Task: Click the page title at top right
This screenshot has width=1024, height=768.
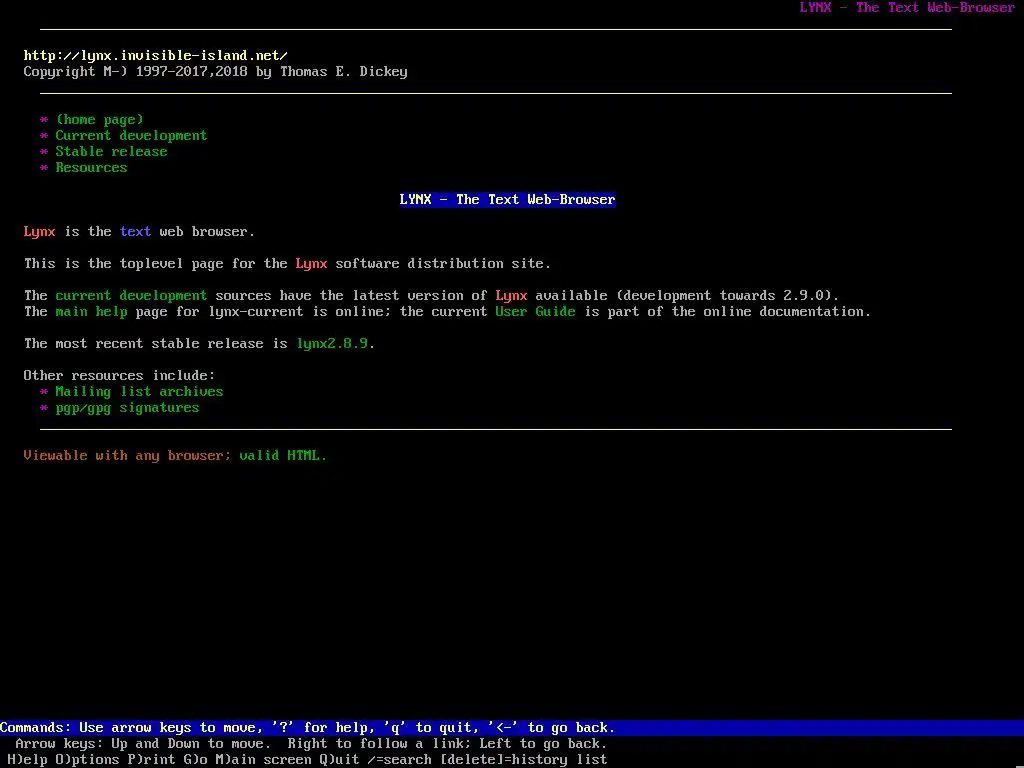Action: (x=907, y=8)
